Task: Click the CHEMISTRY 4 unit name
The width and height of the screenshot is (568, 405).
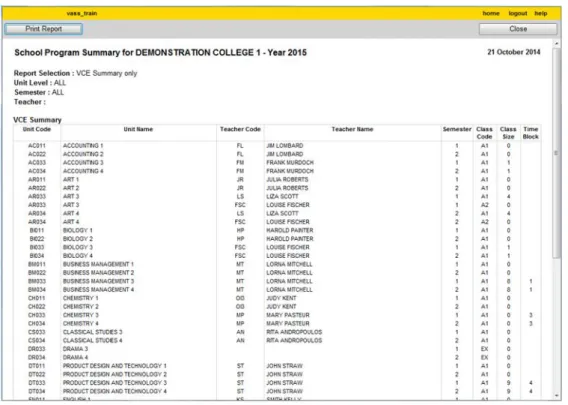Action: [80, 323]
